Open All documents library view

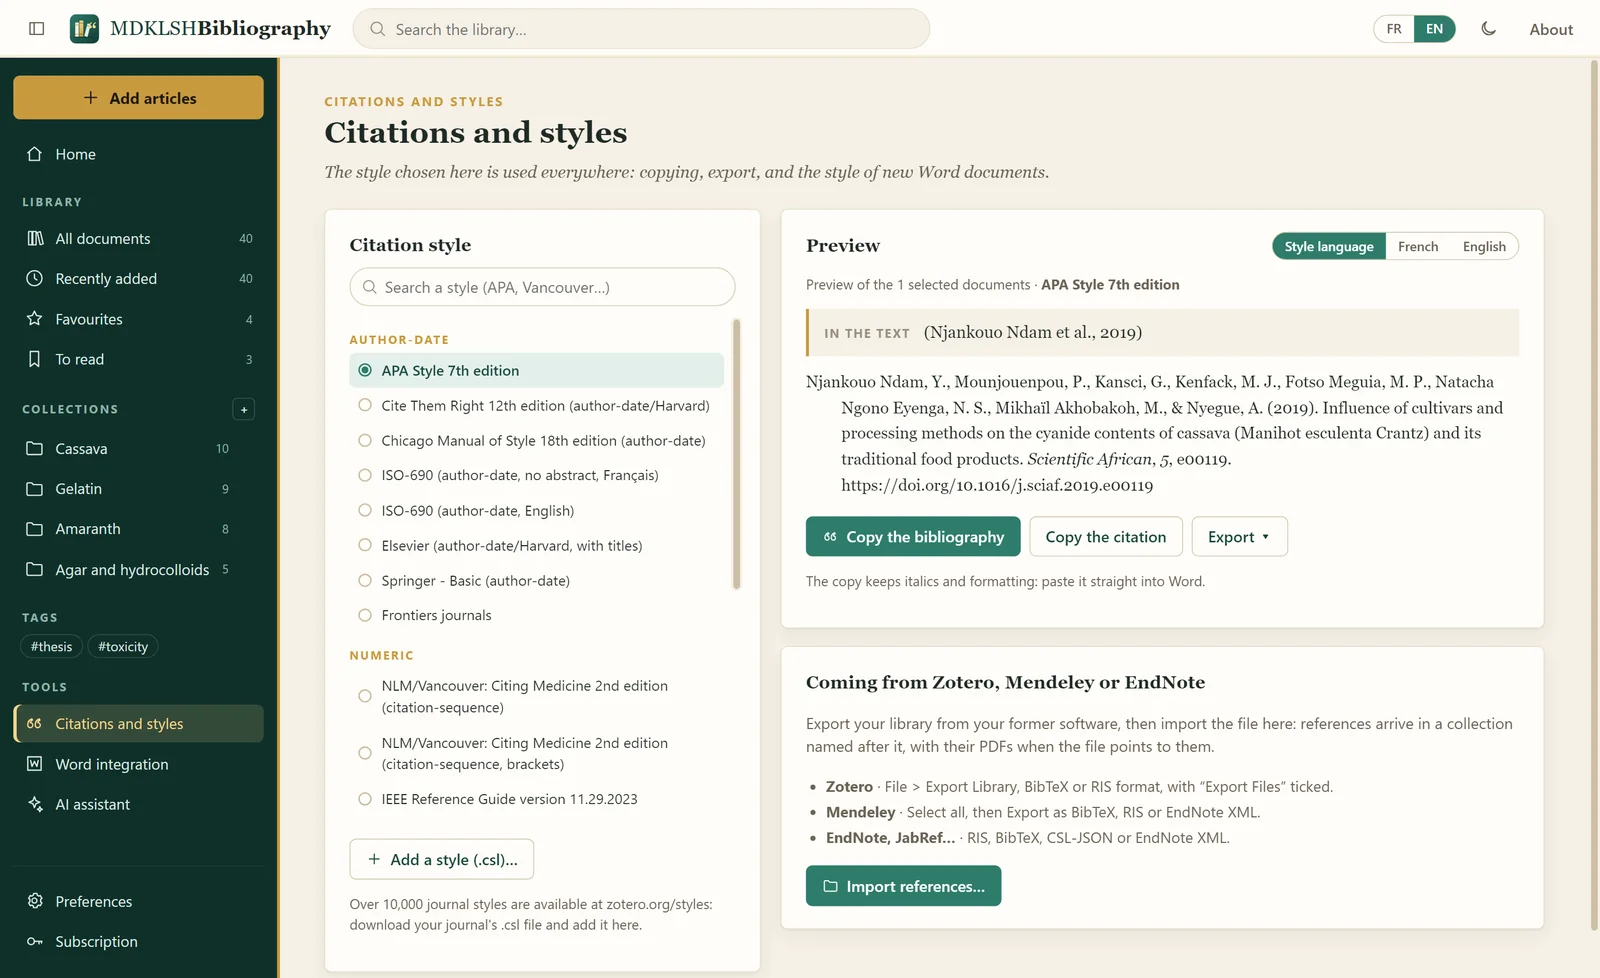pos(138,238)
